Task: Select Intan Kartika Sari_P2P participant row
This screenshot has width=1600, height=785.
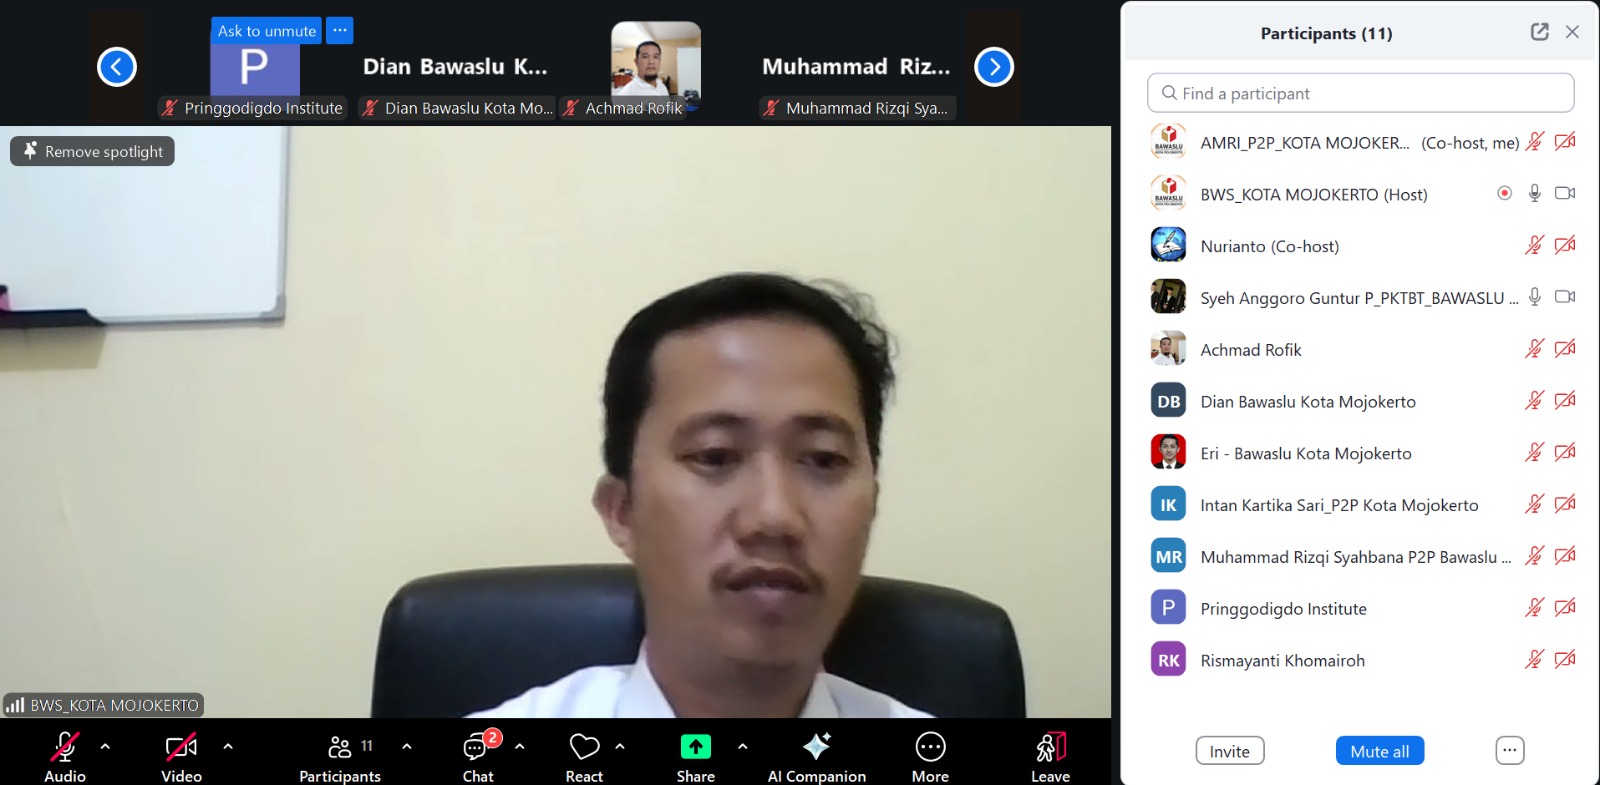Action: click(1360, 505)
